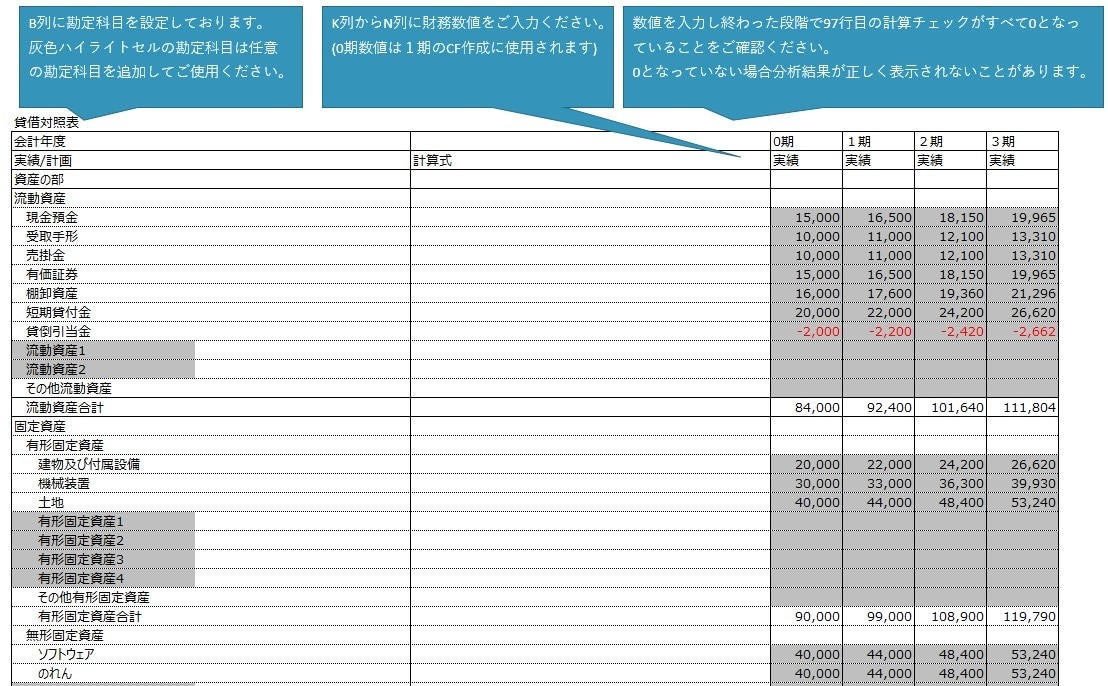Click the gray 有形固定資産2 account cell
Screen dimensions: 1108x686
pyautogui.click(x=103, y=540)
